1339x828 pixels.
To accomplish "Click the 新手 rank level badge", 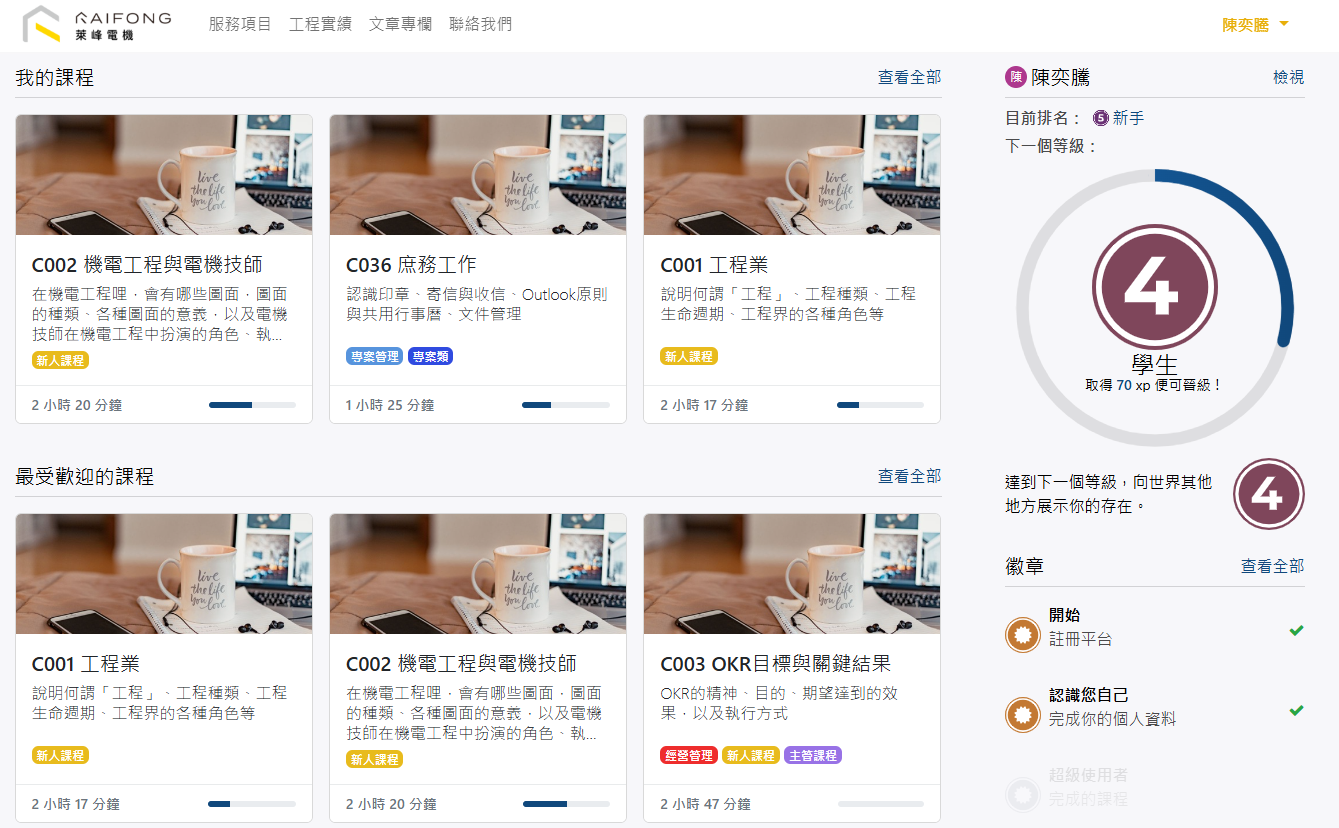I will coord(1101,118).
